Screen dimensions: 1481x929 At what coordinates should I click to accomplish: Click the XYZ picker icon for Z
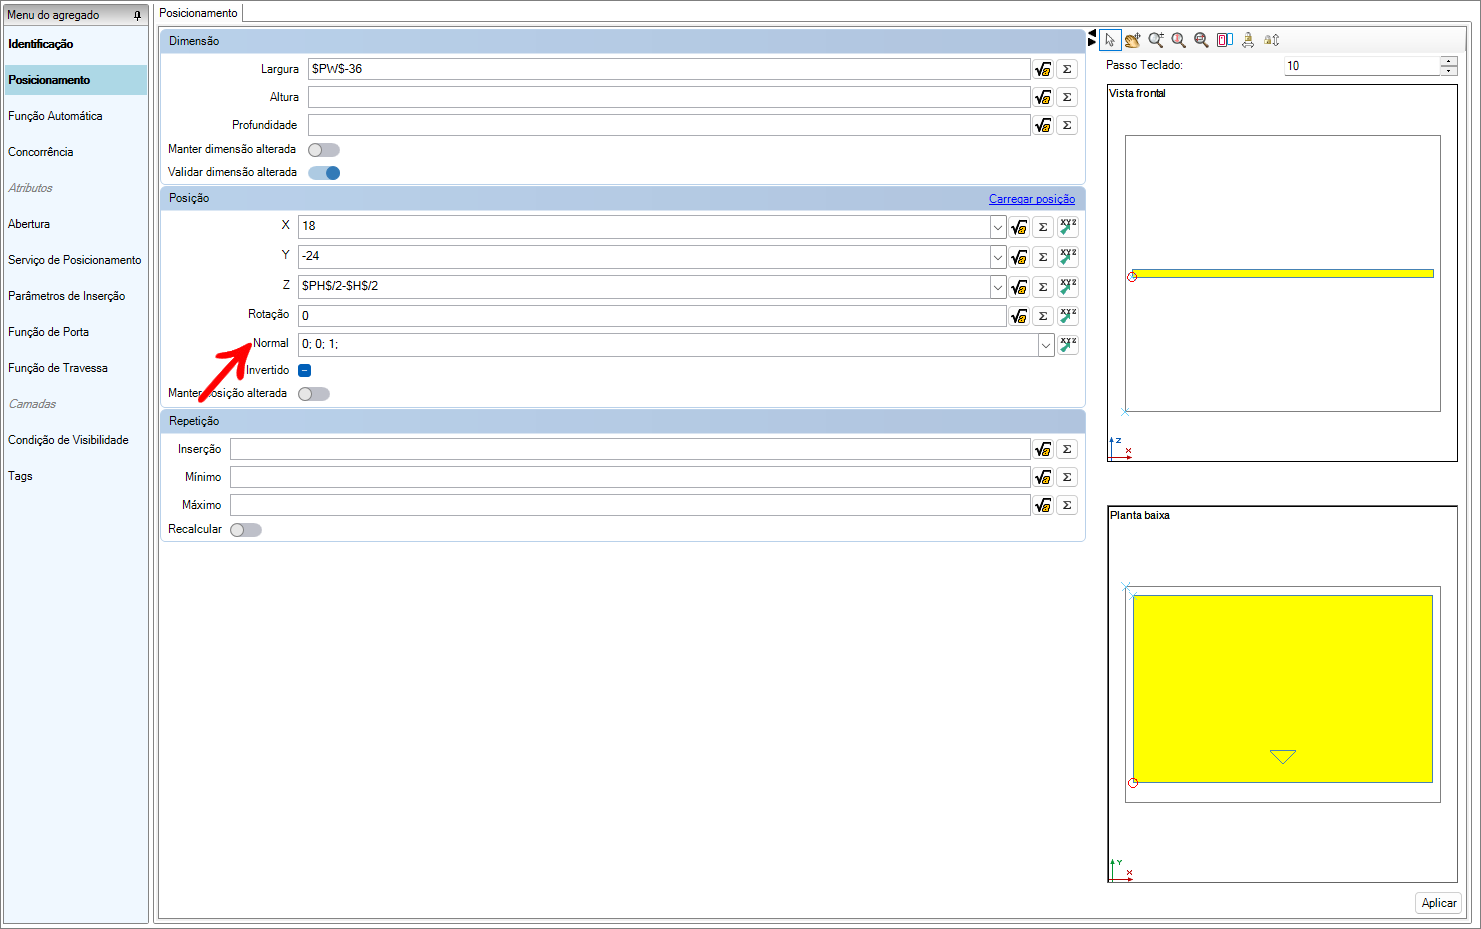point(1068,287)
